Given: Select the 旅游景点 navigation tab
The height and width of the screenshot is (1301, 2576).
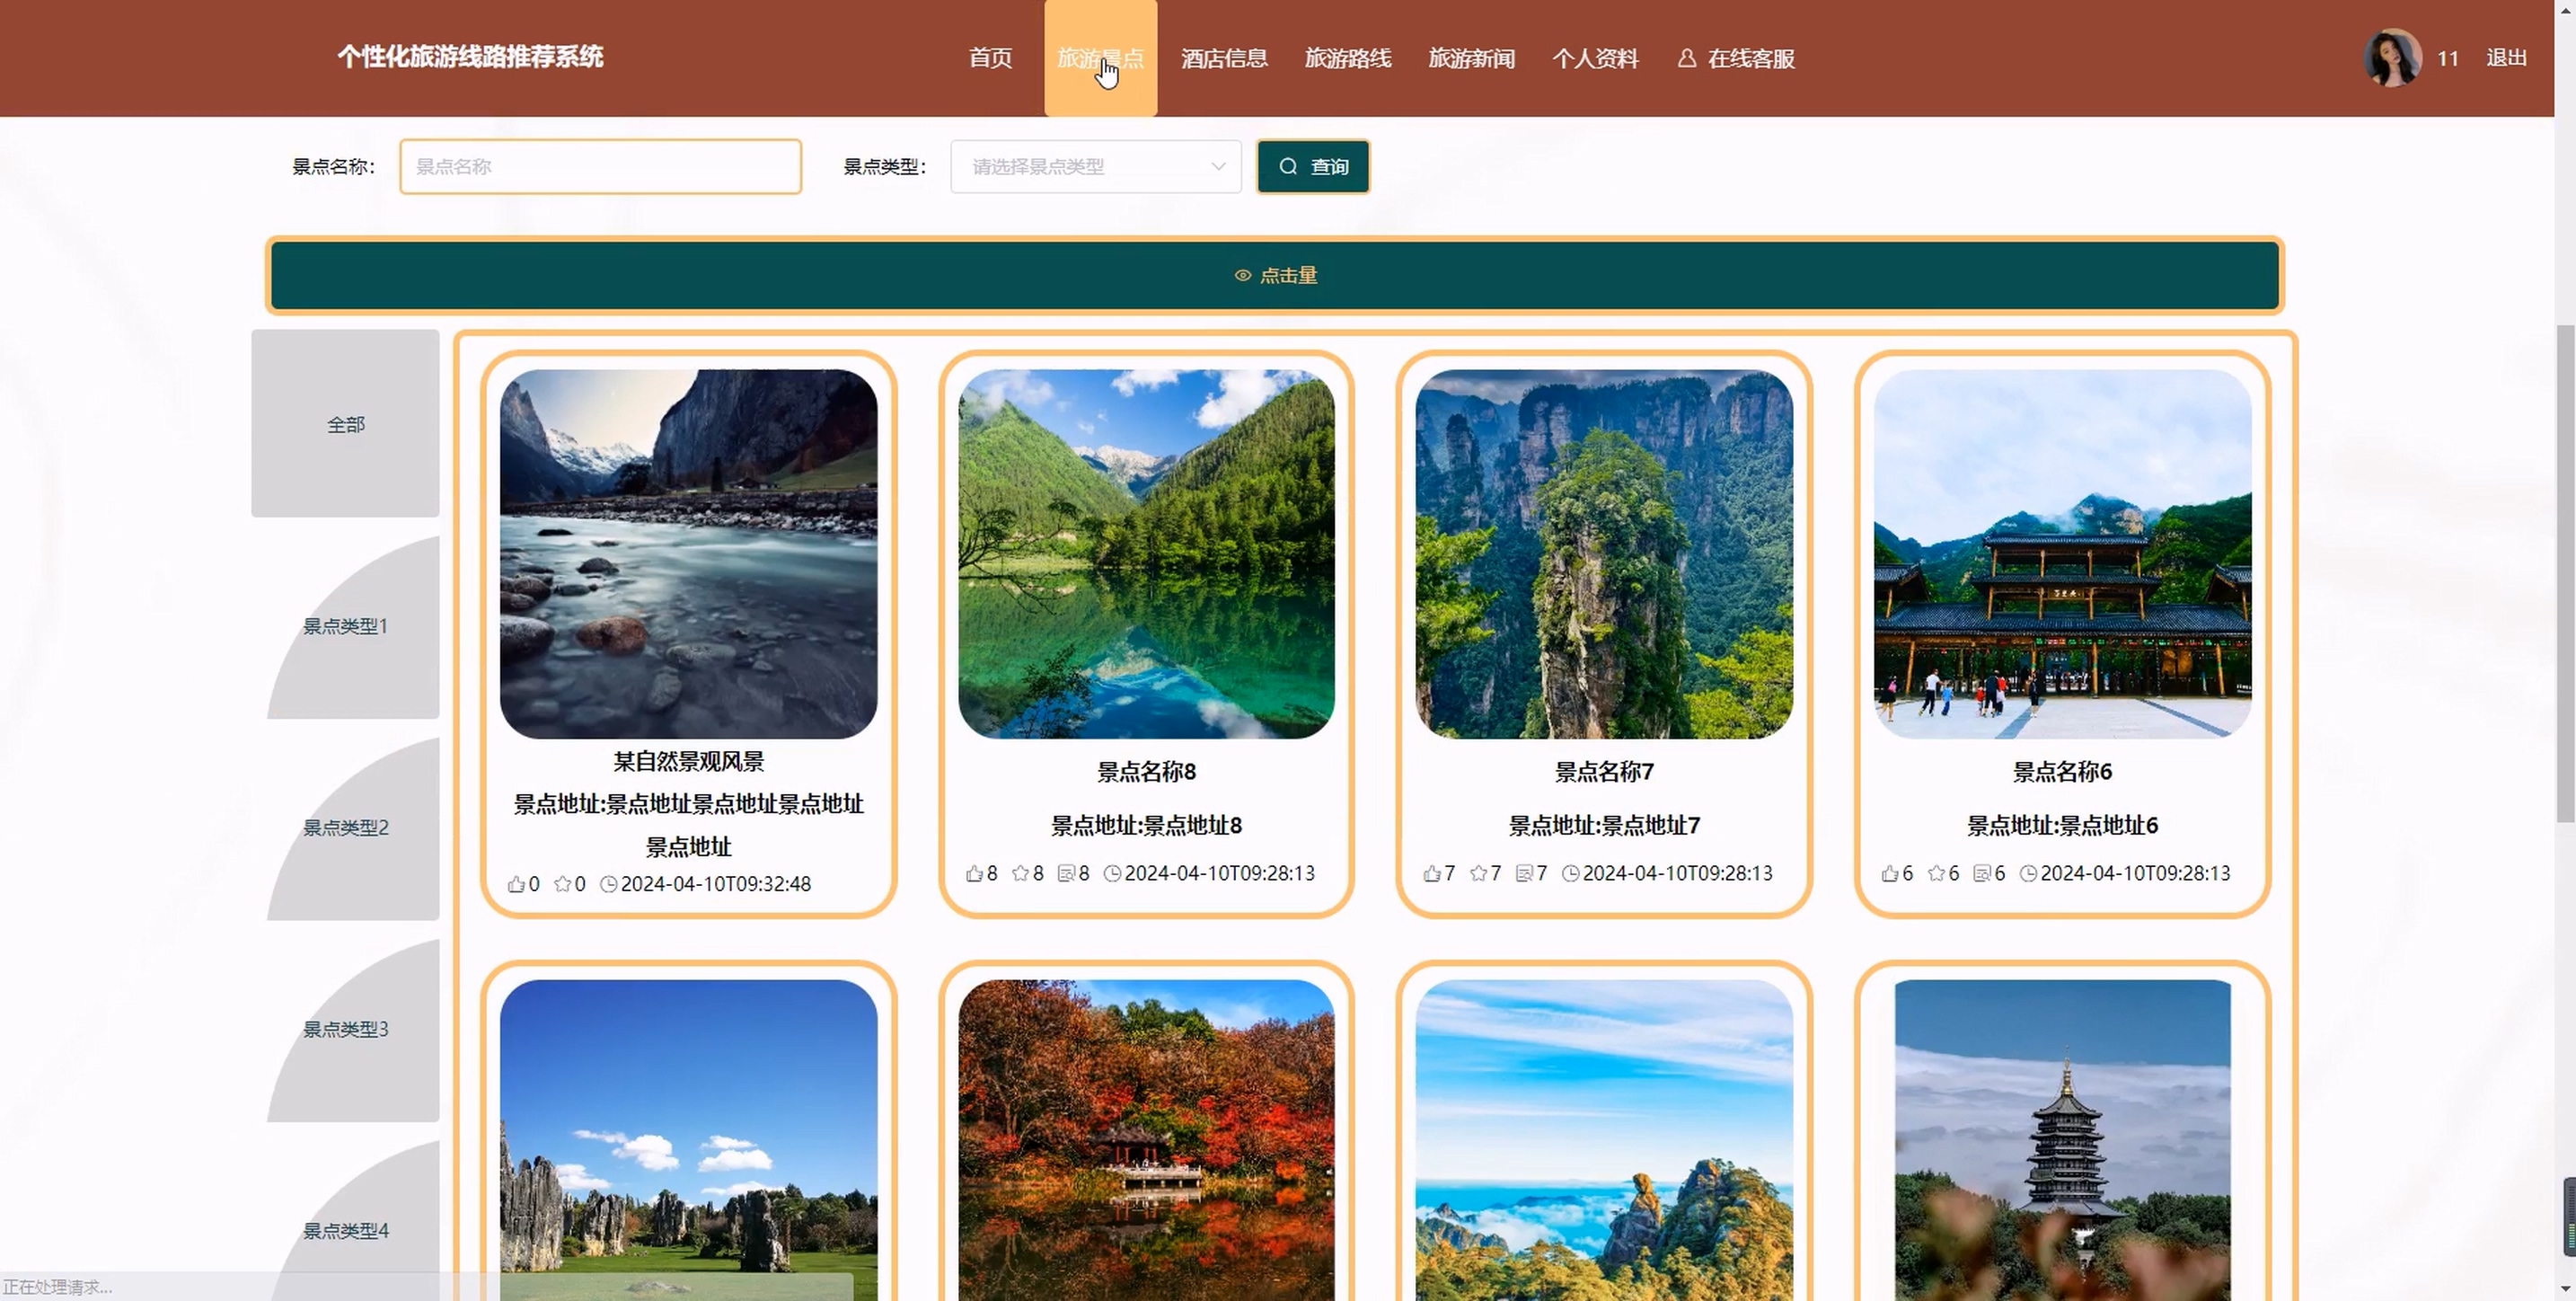Looking at the screenshot, I should point(1100,58).
